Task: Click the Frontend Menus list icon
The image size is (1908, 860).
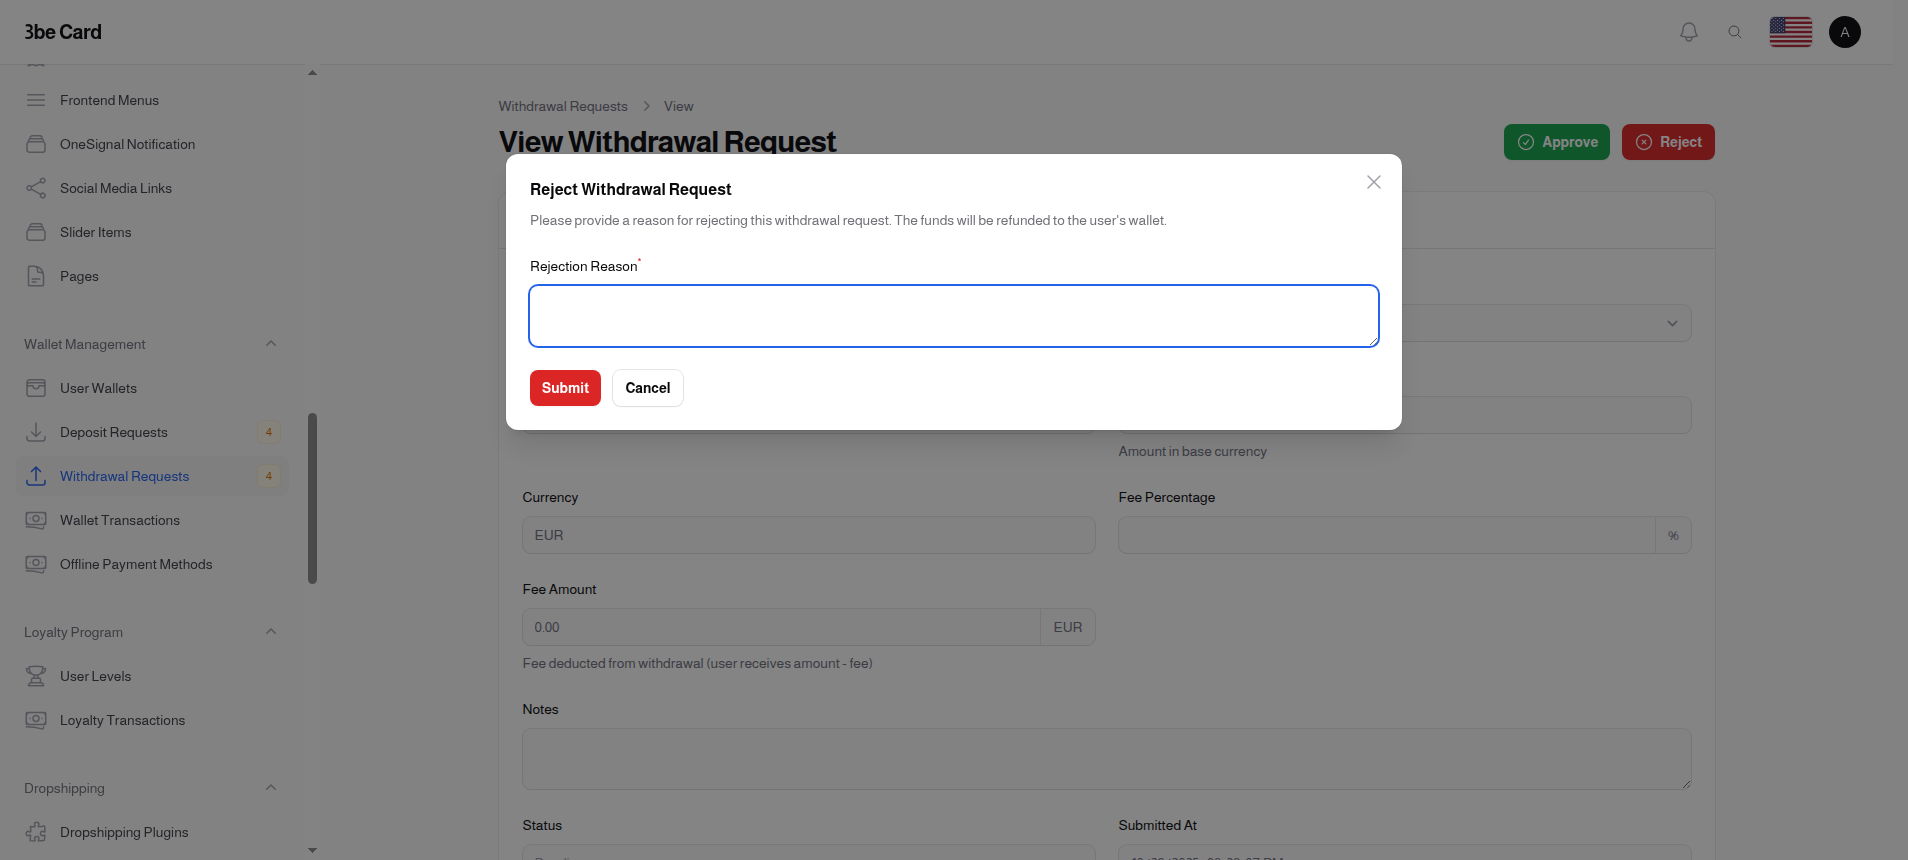Action: (36, 100)
